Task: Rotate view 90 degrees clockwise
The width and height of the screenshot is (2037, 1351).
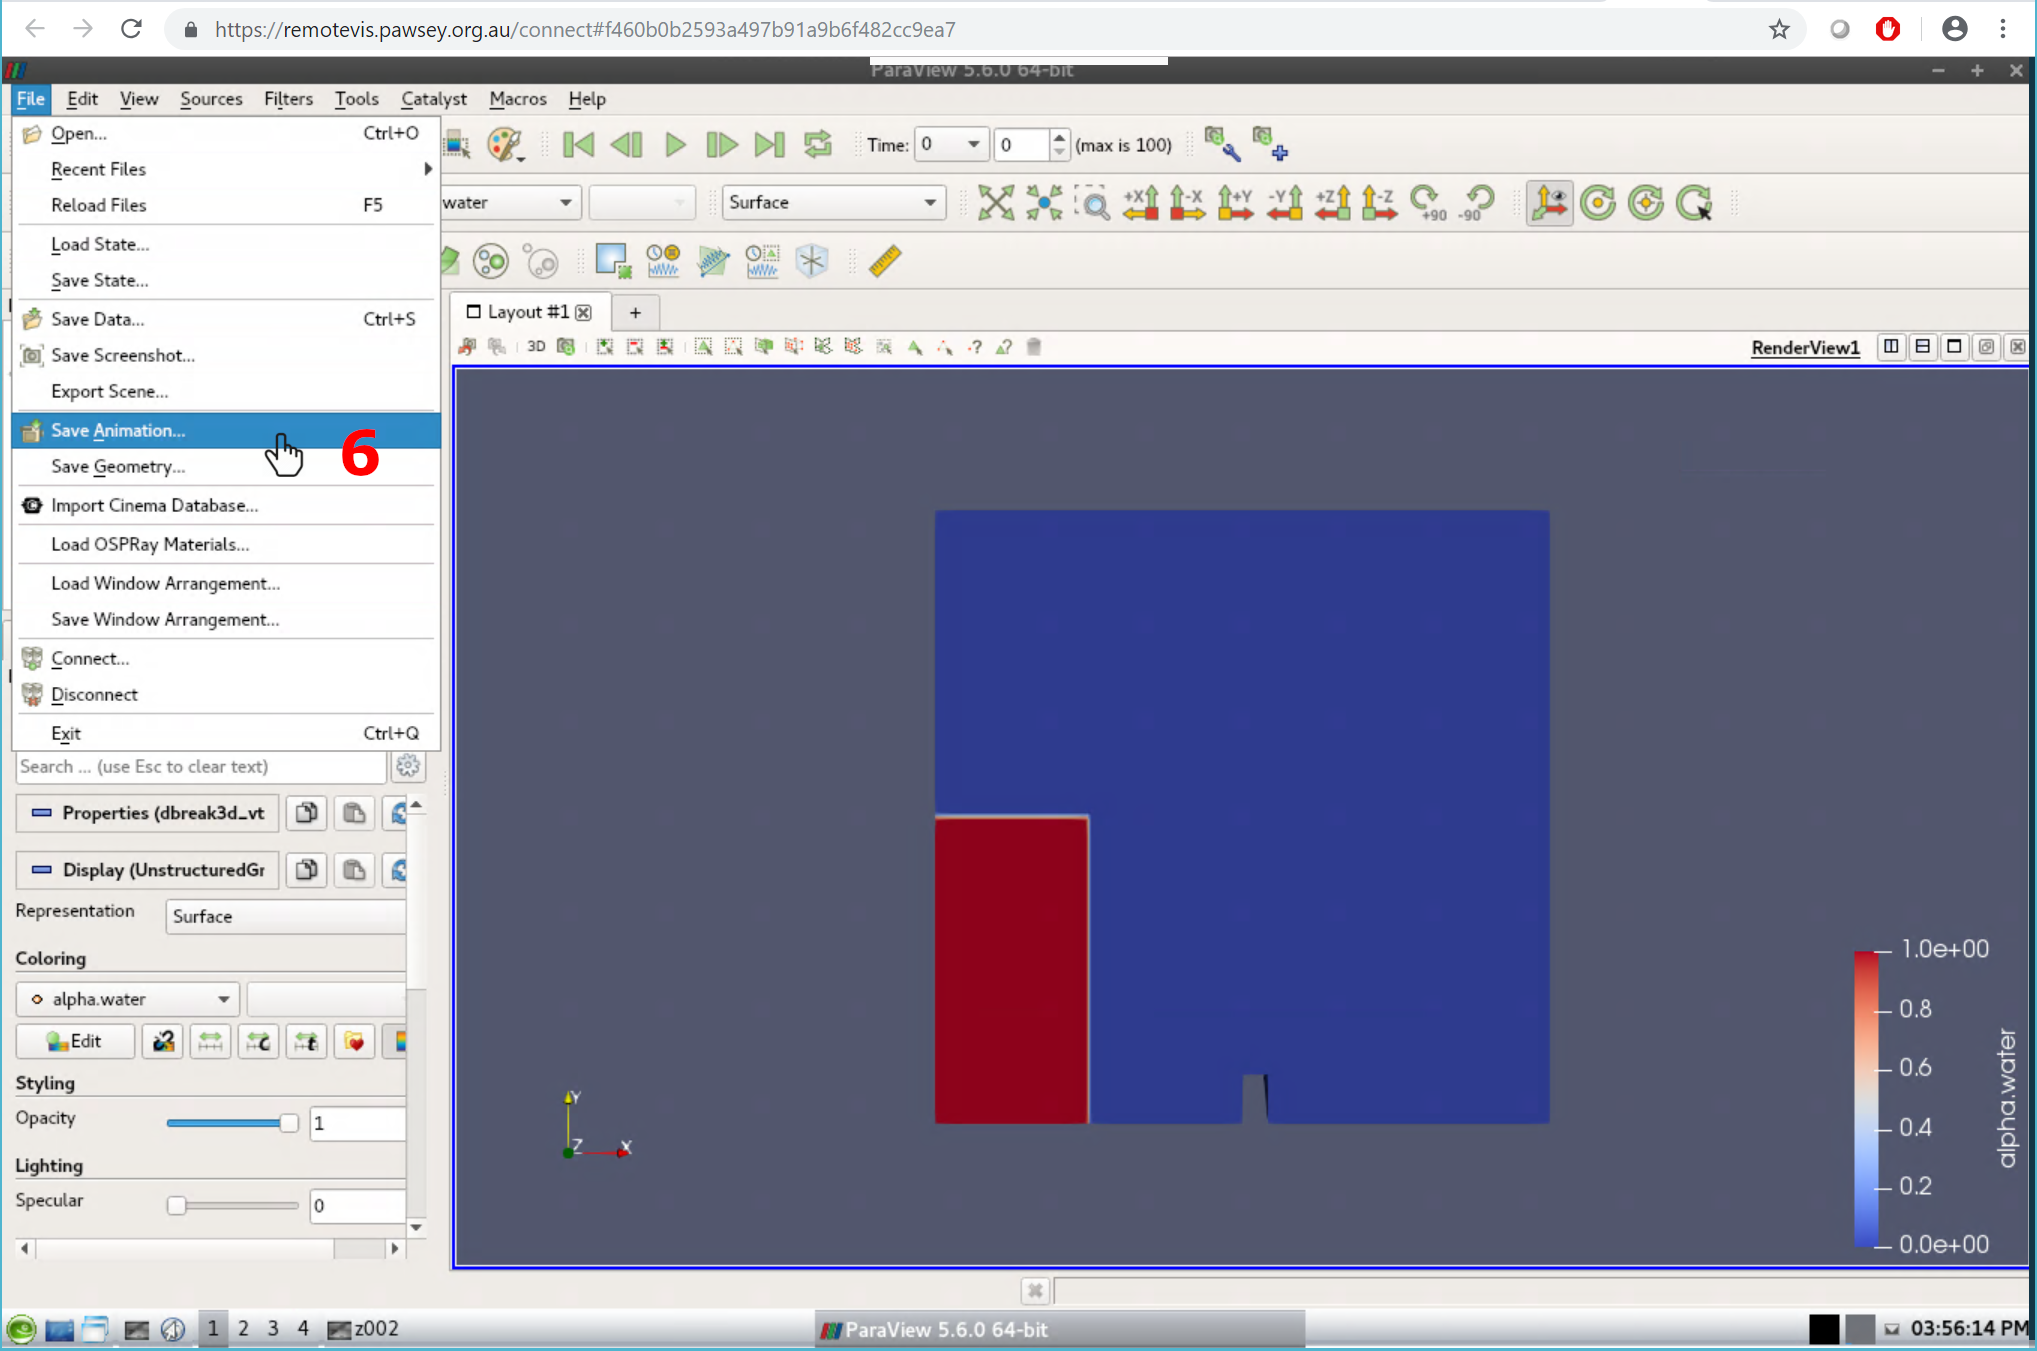Action: (x=1428, y=203)
